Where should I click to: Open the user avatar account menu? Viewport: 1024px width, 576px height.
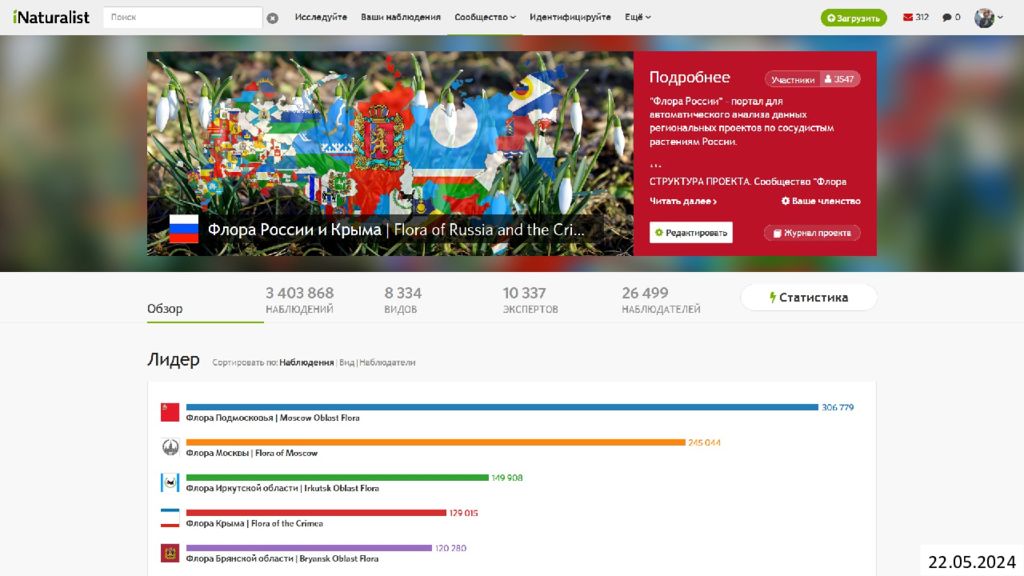(987, 18)
